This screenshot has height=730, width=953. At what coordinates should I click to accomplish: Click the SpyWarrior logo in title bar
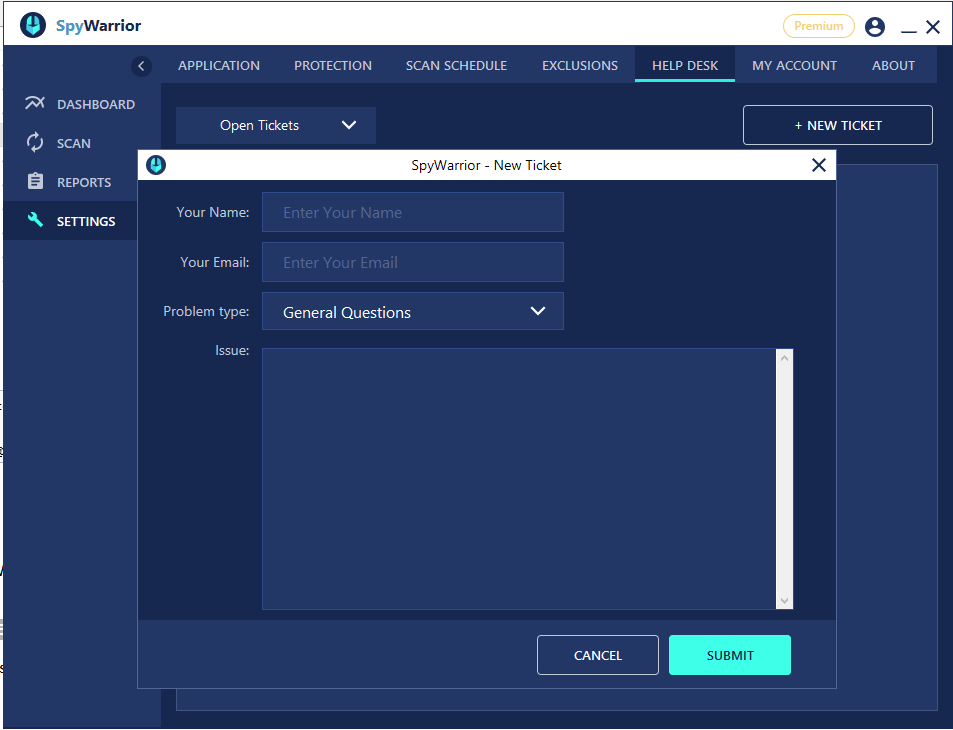coord(33,26)
